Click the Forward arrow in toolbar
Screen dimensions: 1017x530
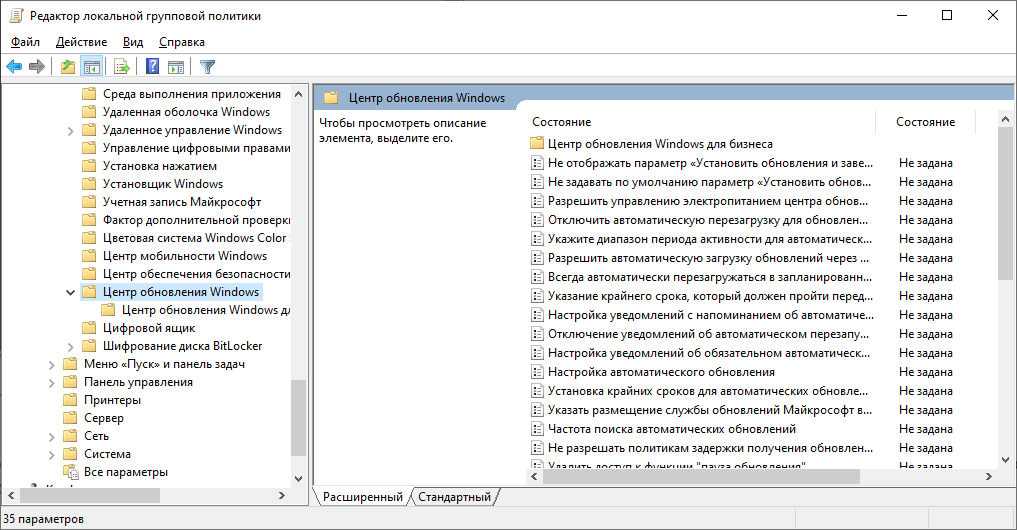[x=37, y=67]
